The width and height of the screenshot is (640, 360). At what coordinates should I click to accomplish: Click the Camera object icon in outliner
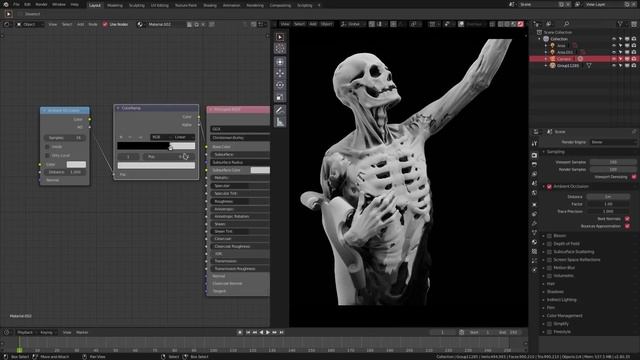click(553, 59)
